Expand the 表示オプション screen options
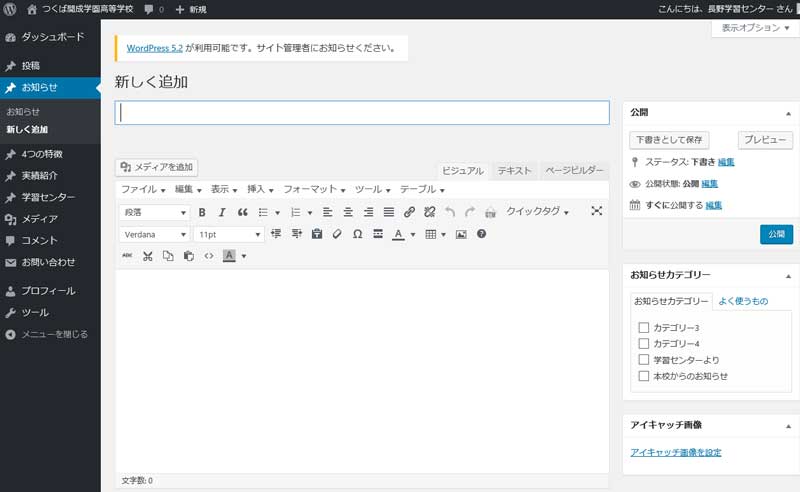 (x=755, y=28)
